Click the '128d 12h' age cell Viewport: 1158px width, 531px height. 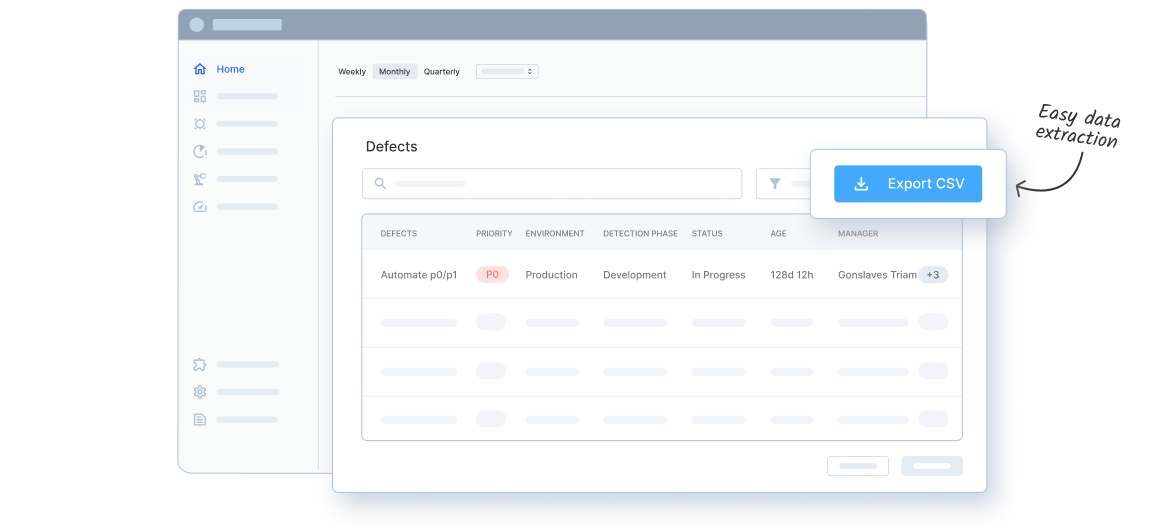(x=792, y=275)
